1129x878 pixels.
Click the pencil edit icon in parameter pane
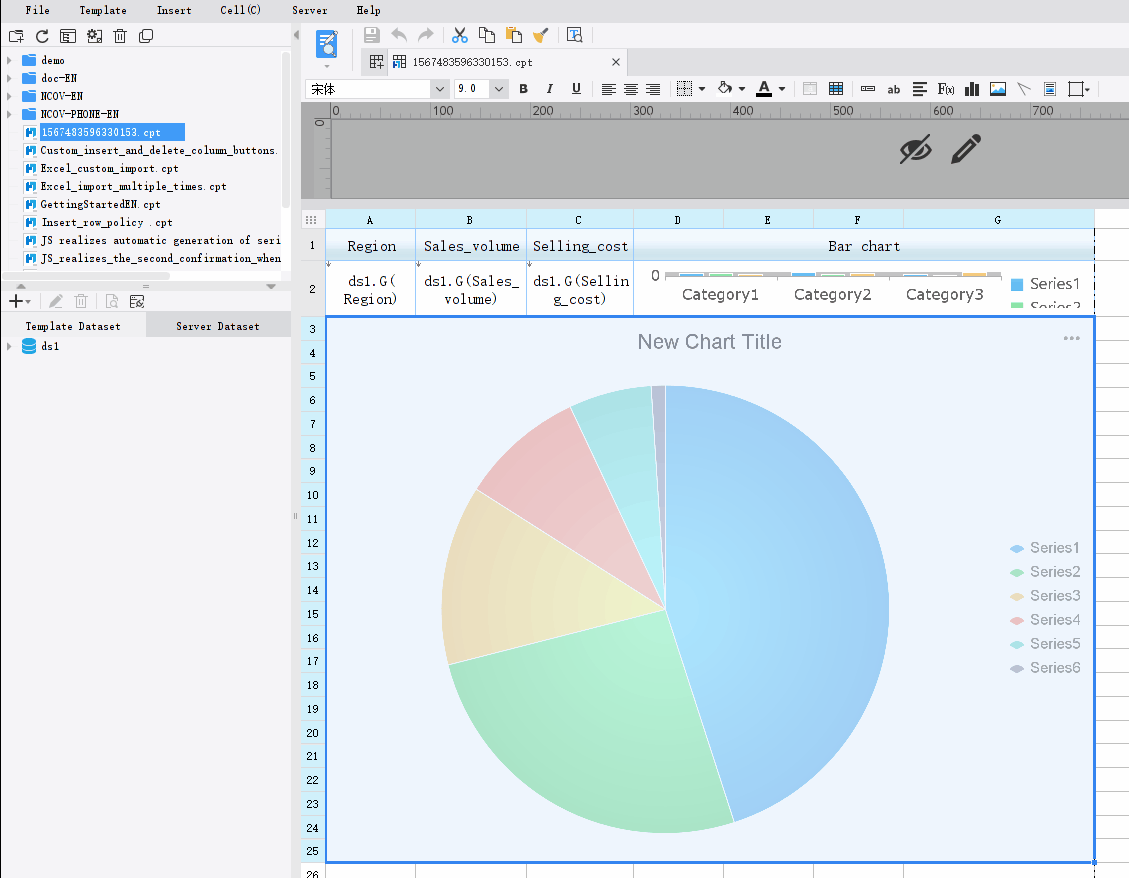[966, 149]
